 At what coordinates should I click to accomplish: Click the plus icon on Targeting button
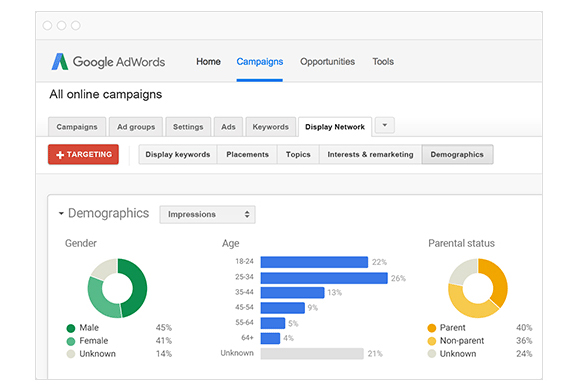pos(60,155)
